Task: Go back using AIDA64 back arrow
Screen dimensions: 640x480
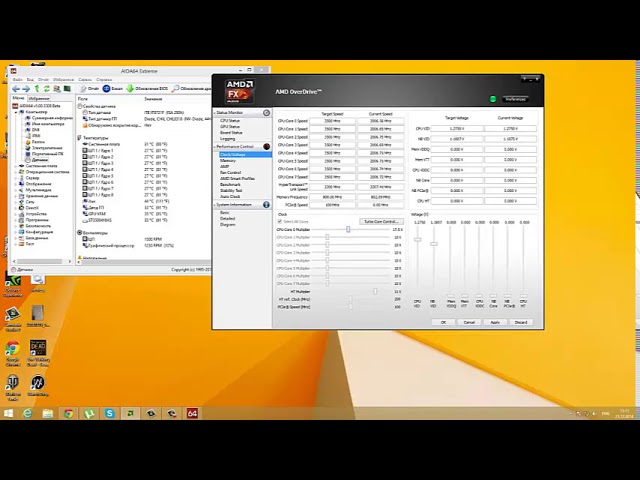Action: (16, 89)
